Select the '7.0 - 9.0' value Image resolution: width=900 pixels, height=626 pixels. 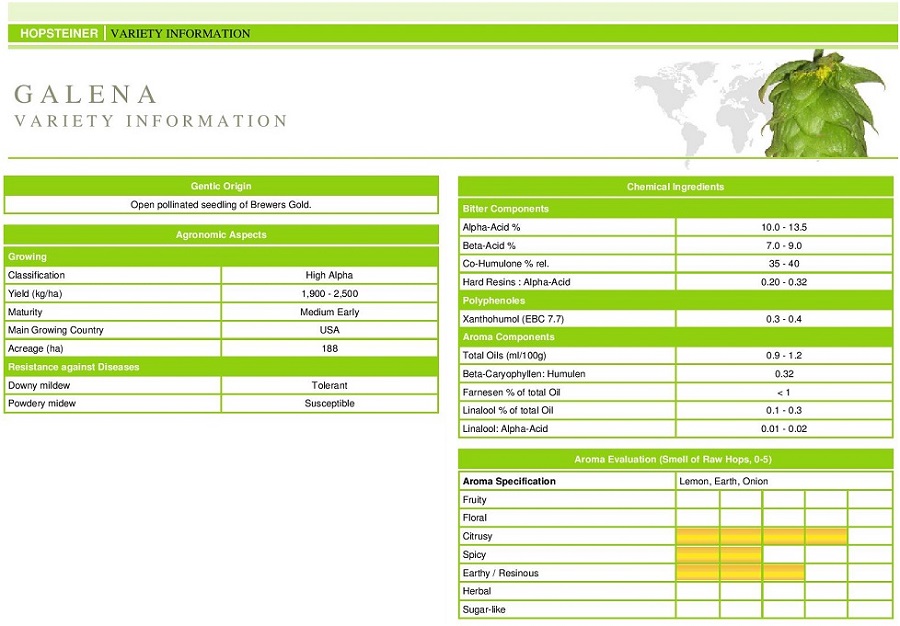click(x=784, y=246)
